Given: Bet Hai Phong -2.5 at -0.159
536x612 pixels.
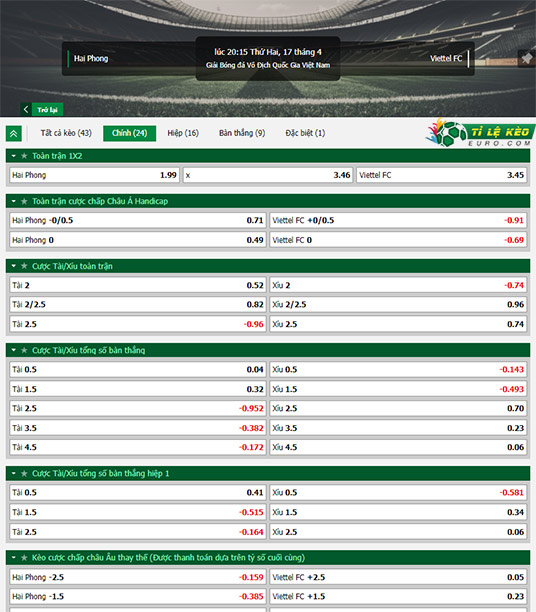Looking at the screenshot, I should pyautogui.click(x=138, y=577).
